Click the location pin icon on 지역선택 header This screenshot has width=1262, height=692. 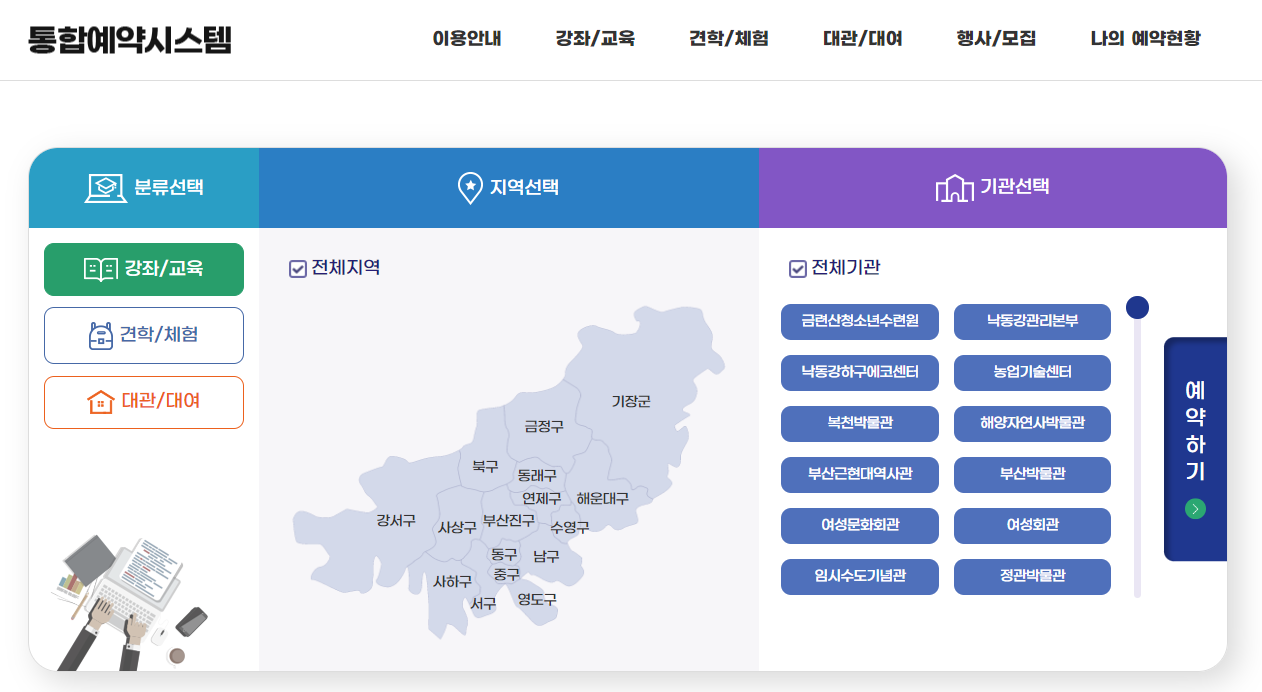[x=470, y=186]
